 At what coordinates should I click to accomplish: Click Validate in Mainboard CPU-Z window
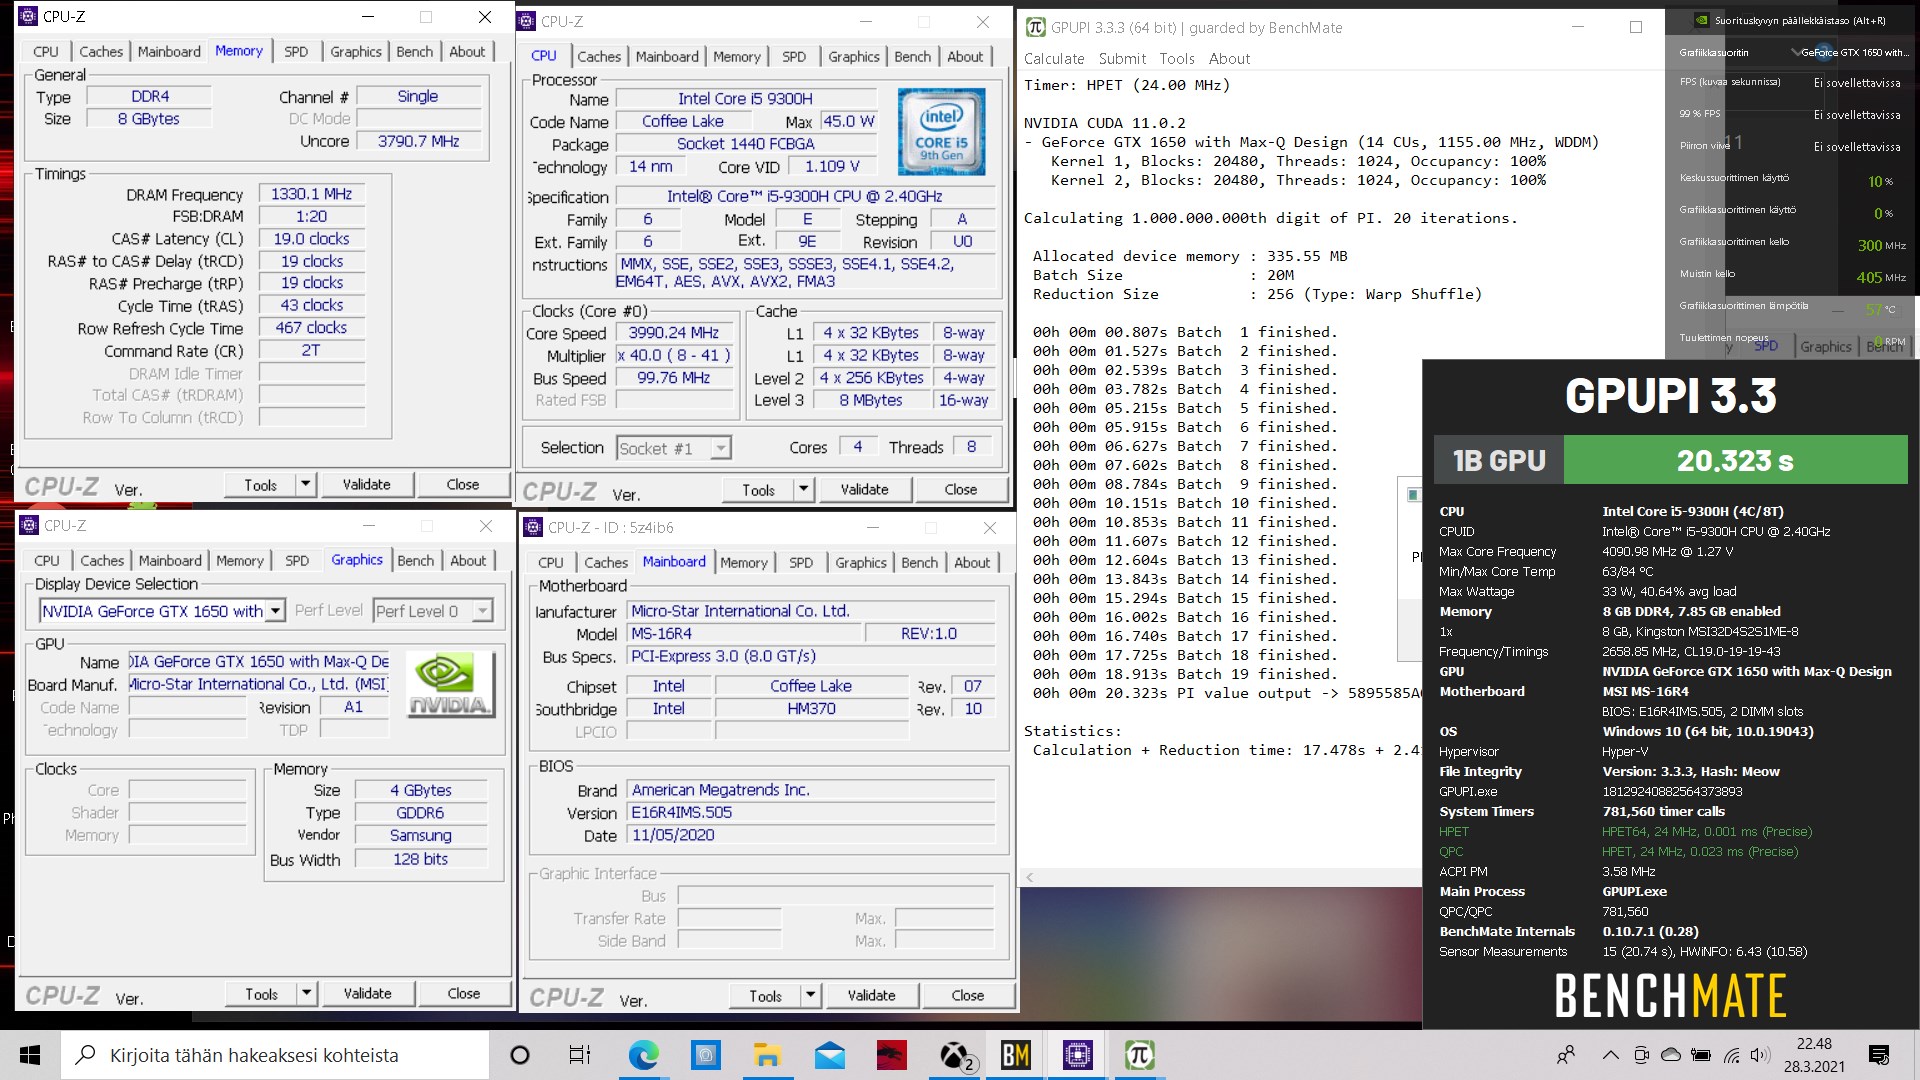[x=872, y=995]
